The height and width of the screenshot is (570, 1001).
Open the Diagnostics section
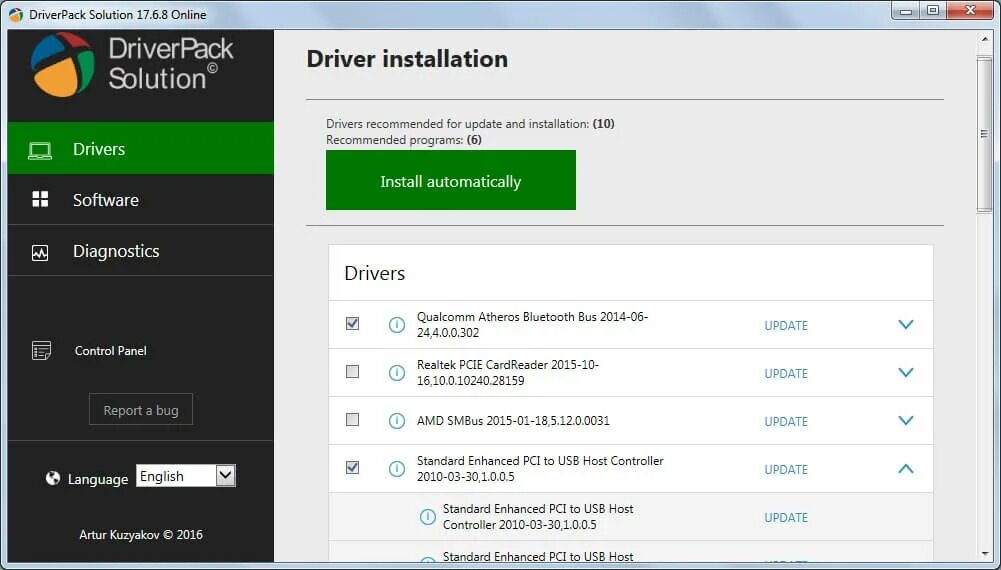point(140,251)
